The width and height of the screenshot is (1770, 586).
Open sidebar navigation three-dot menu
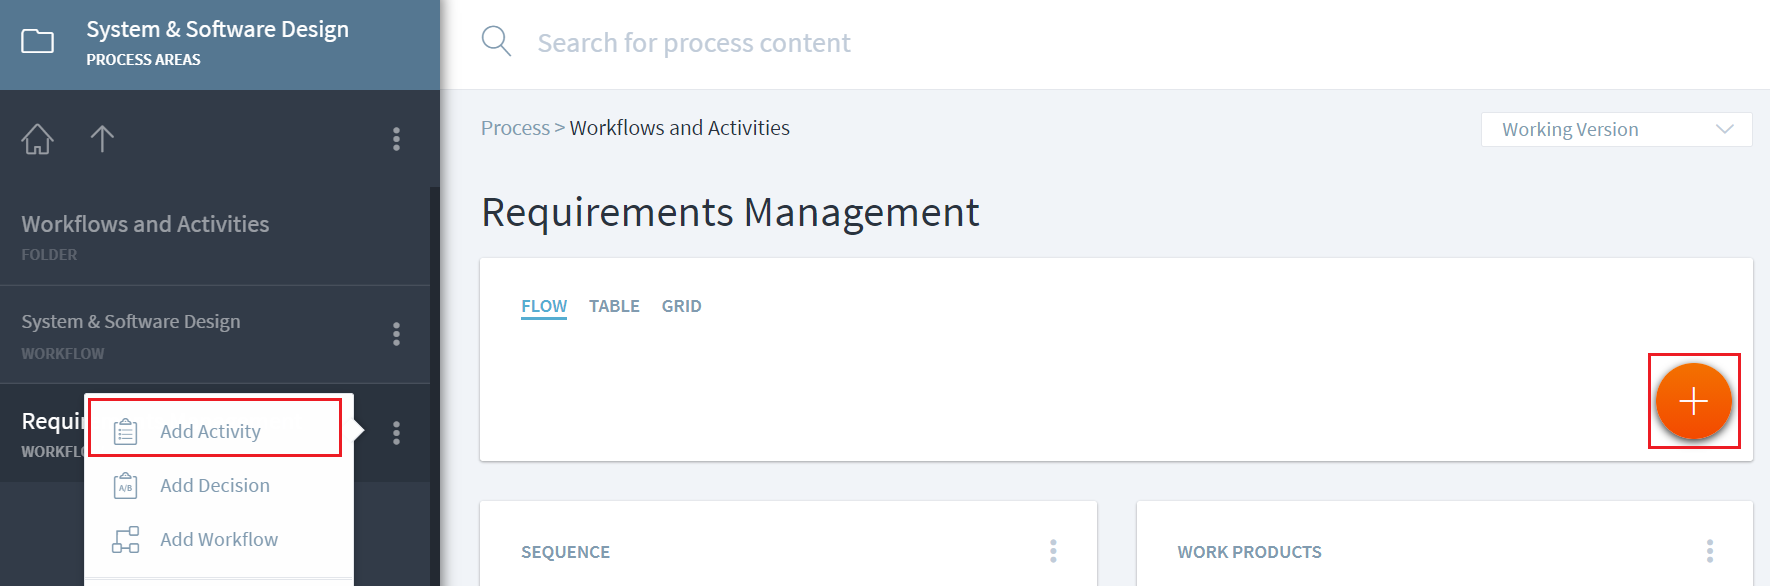[396, 139]
